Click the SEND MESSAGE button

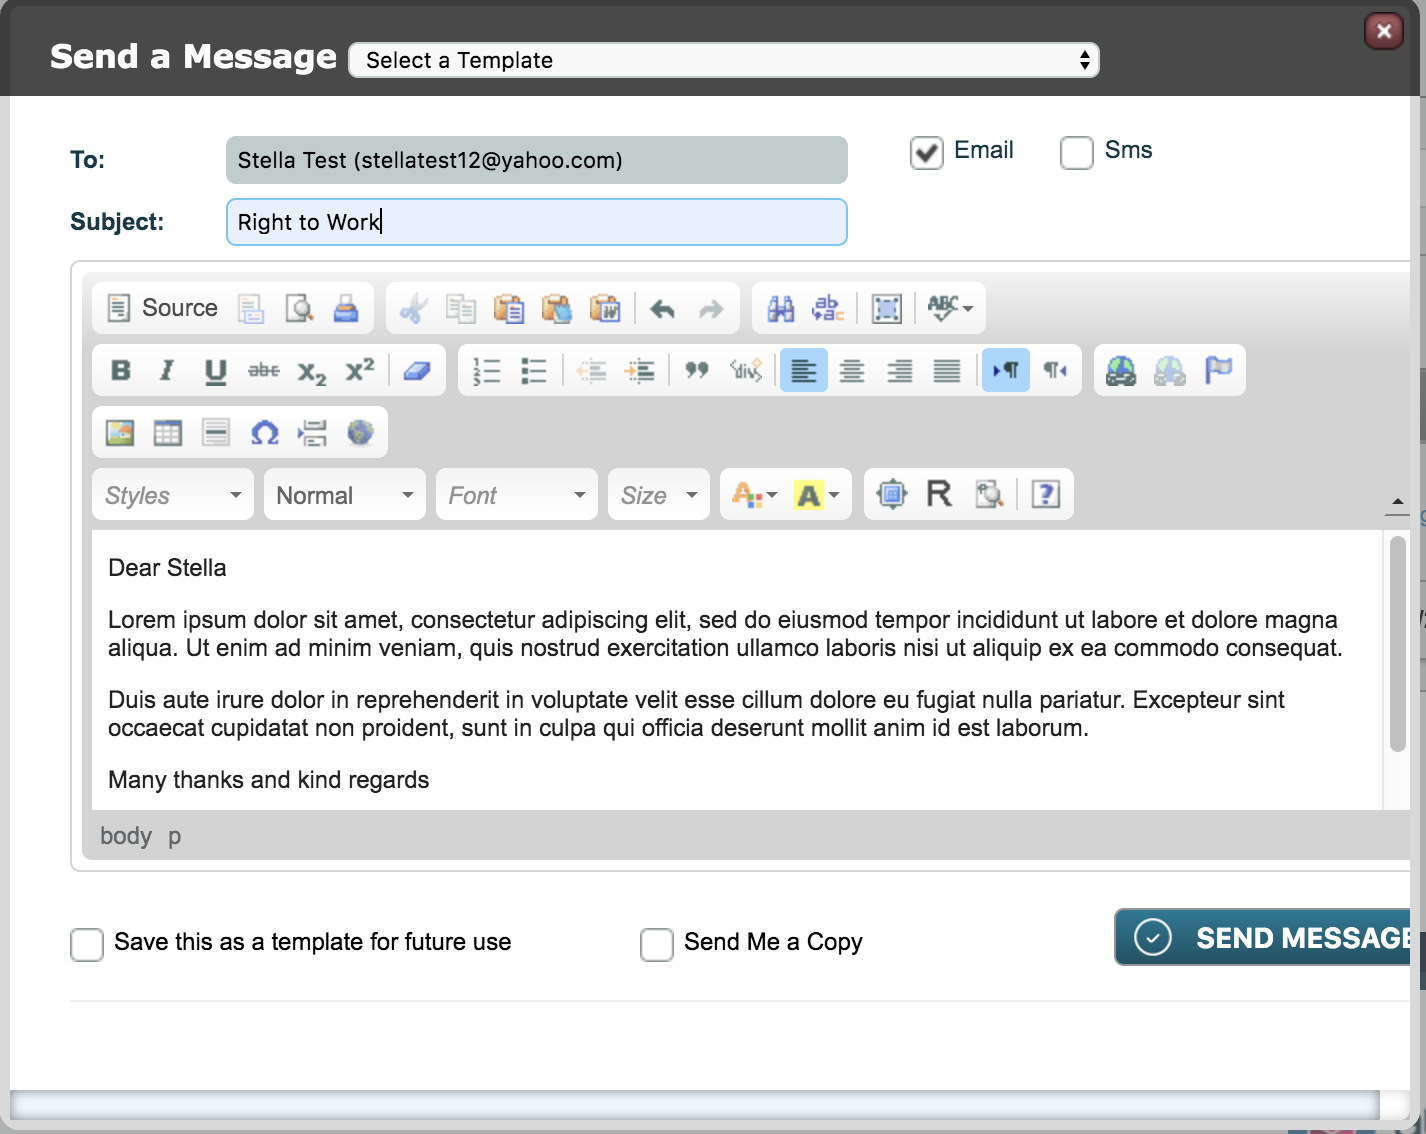(1264, 937)
